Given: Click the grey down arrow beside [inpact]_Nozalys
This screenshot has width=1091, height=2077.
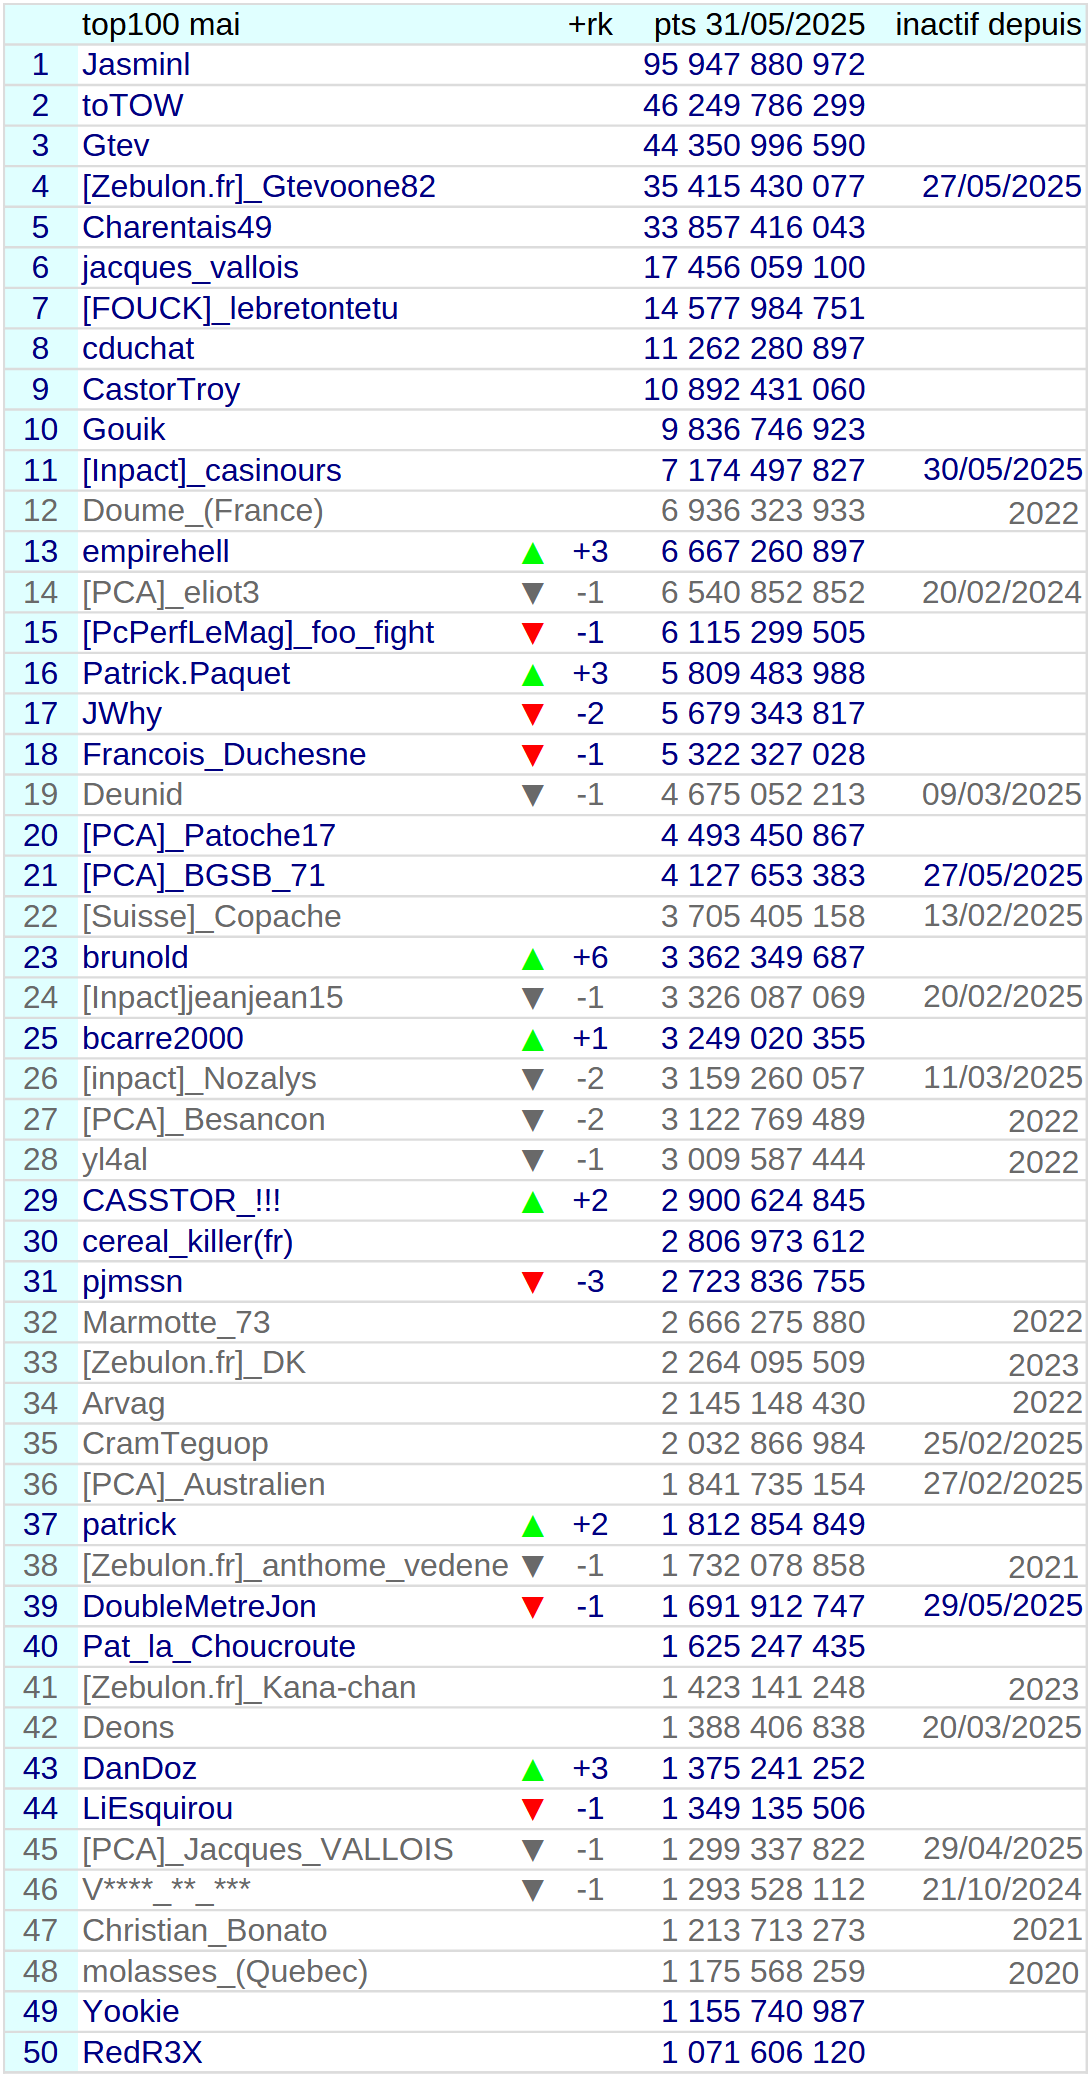Looking at the screenshot, I should pyautogui.click(x=533, y=1080).
